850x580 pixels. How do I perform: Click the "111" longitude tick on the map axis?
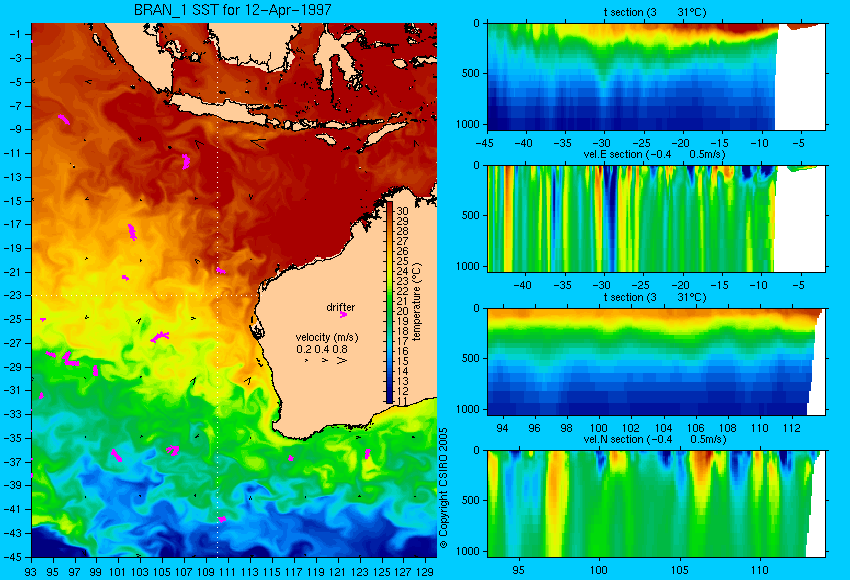click(228, 572)
